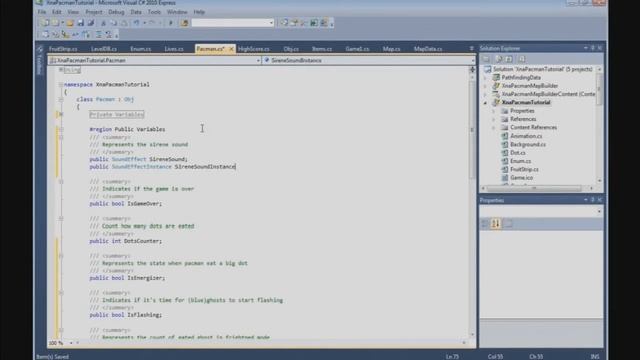640x360 pixels.
Task: Expand the collapsed using block
Action: [61, 70]
